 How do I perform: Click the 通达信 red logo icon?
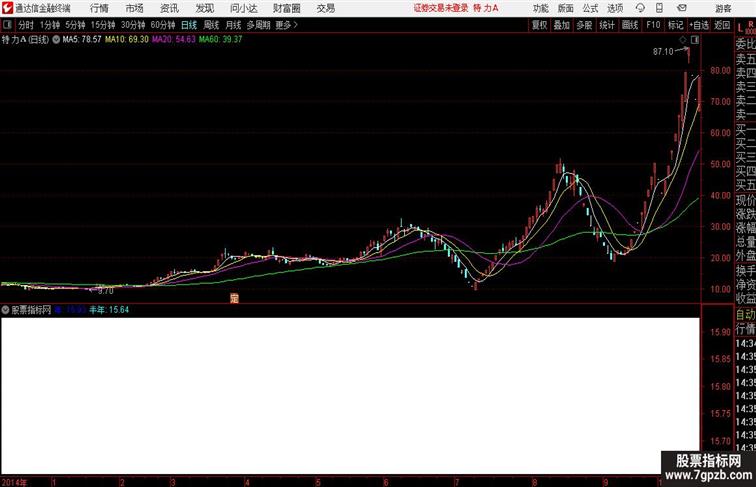[x=8, y=8]
